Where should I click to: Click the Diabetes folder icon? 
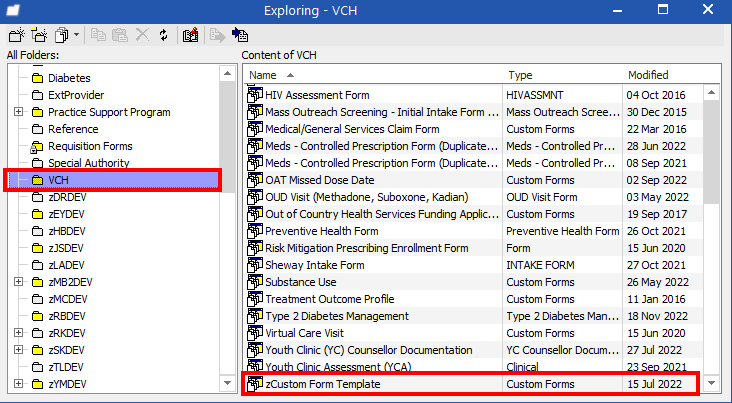tap(38, 78)
